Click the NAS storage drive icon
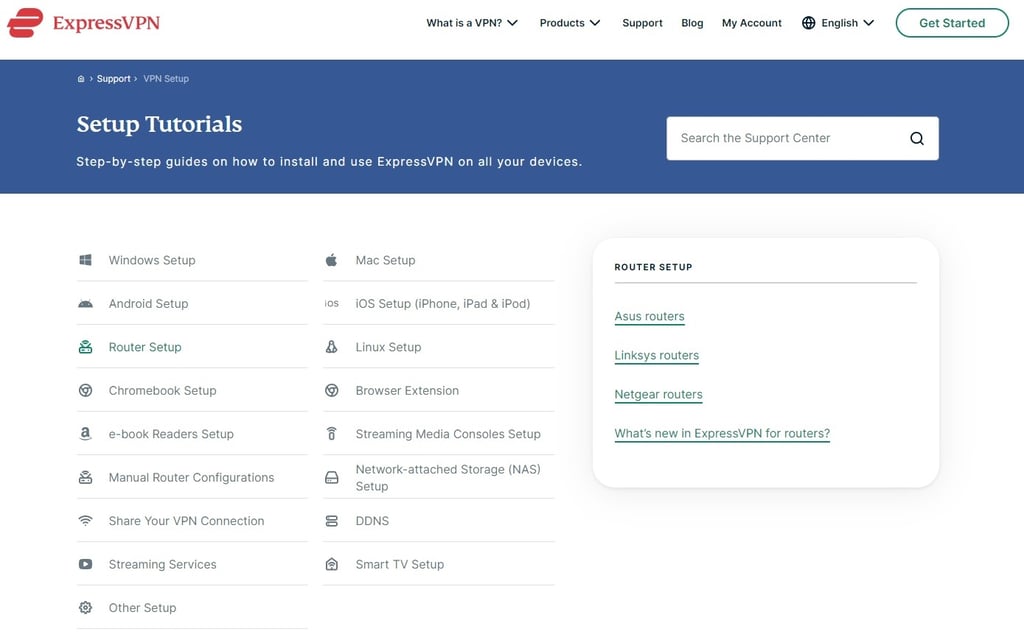 click(332, 478)
